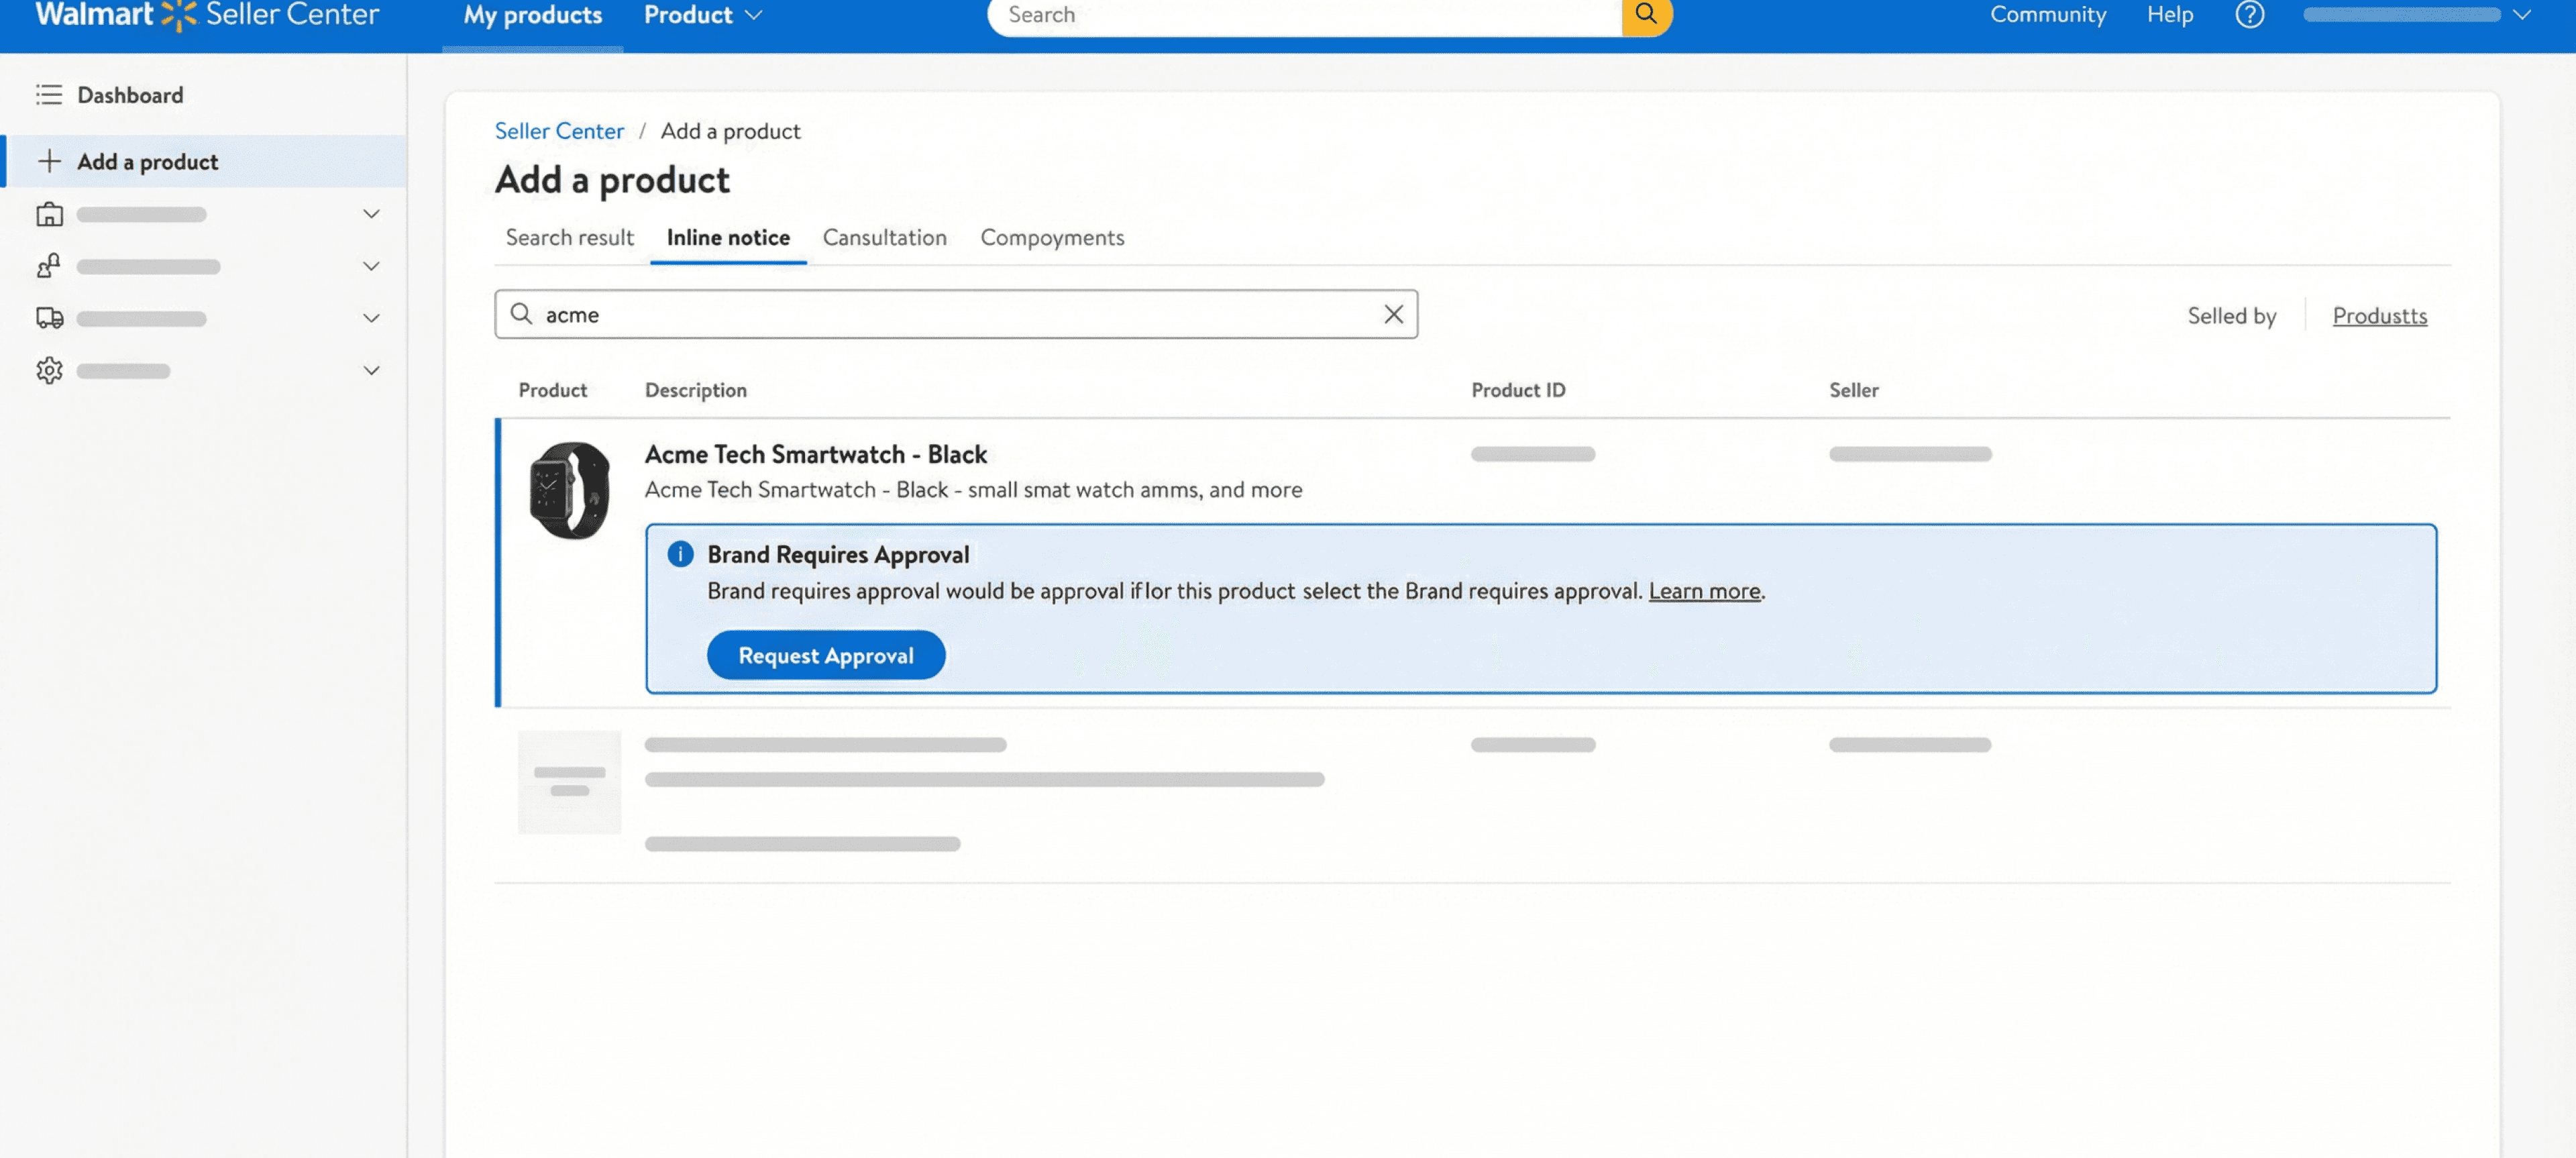
Task: Expand the Product dropdown in top bar
Action: pyautogui.click(x=703, y=15)
